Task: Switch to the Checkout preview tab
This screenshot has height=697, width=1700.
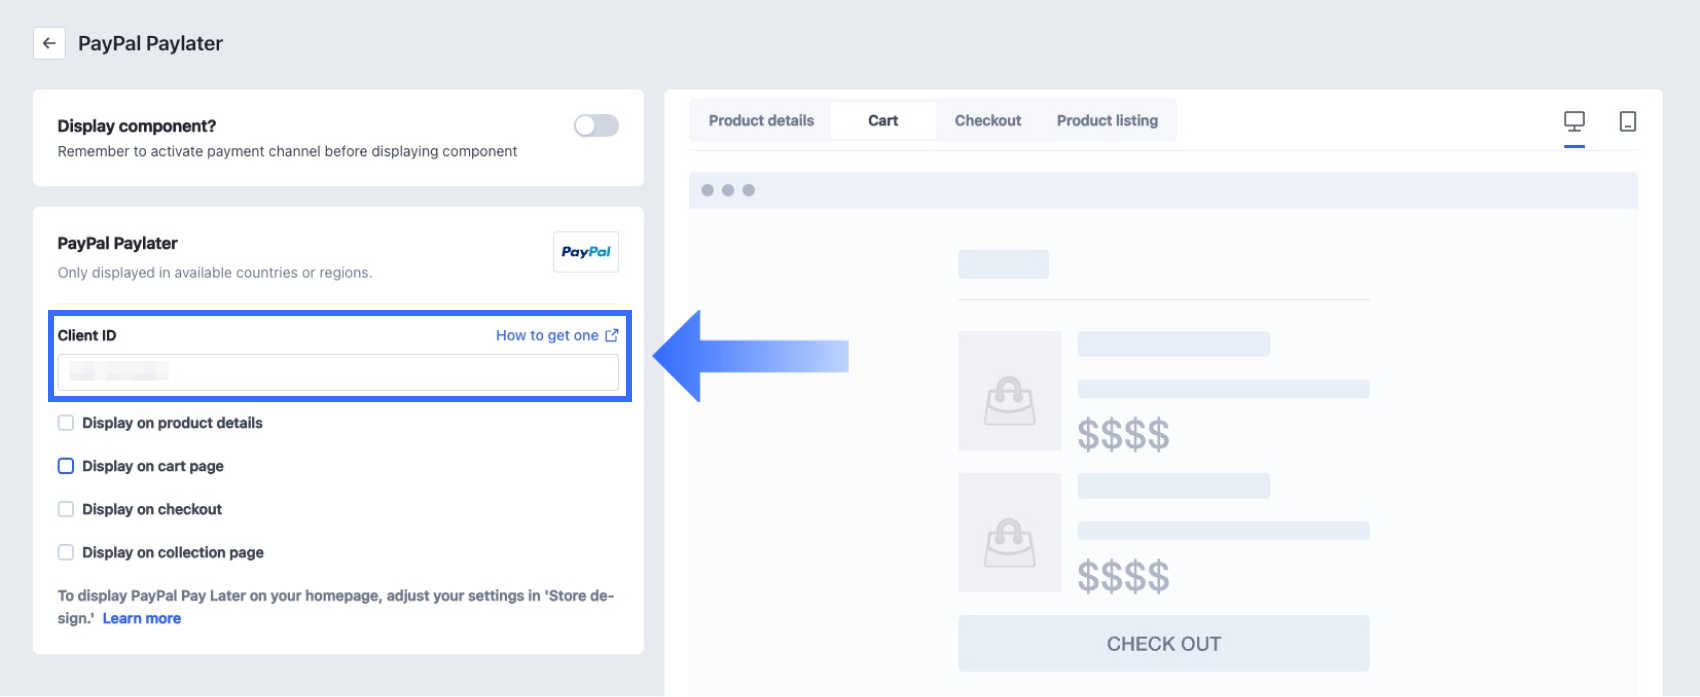Action: [x=987, y=121]
